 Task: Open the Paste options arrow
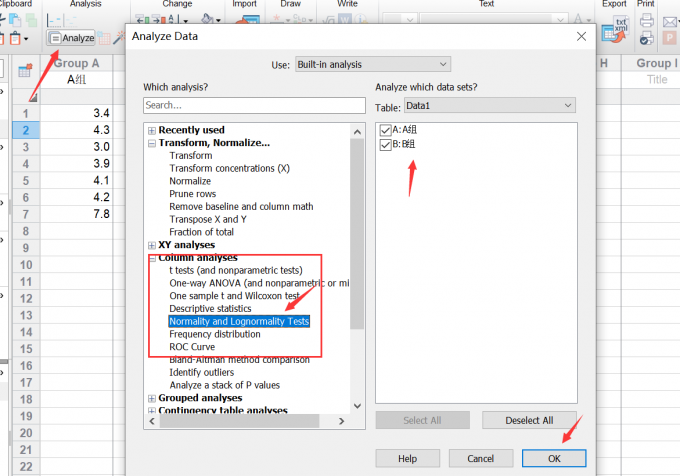26,39
